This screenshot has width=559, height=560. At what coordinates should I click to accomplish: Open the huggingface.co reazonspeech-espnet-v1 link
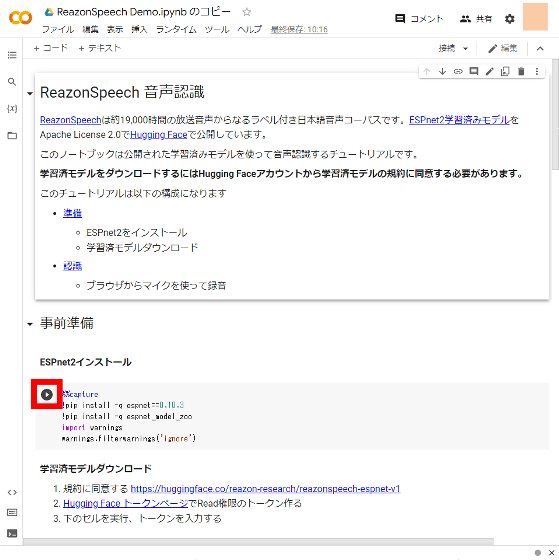pos(265,489)
